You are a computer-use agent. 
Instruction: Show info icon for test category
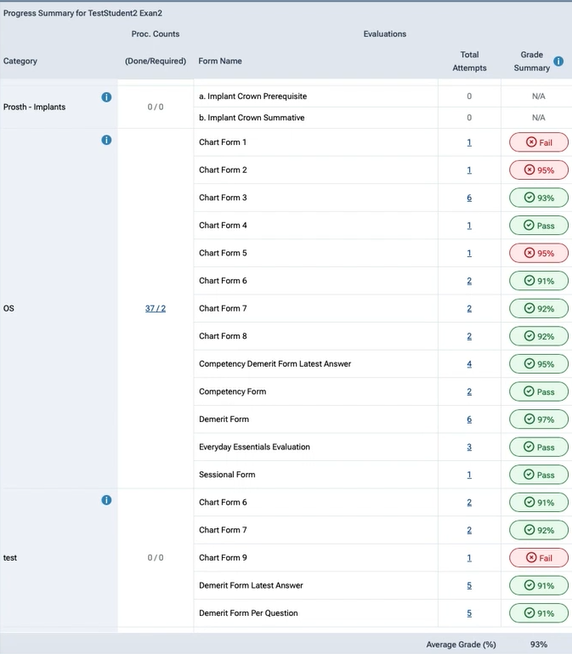tap(106, 500)
